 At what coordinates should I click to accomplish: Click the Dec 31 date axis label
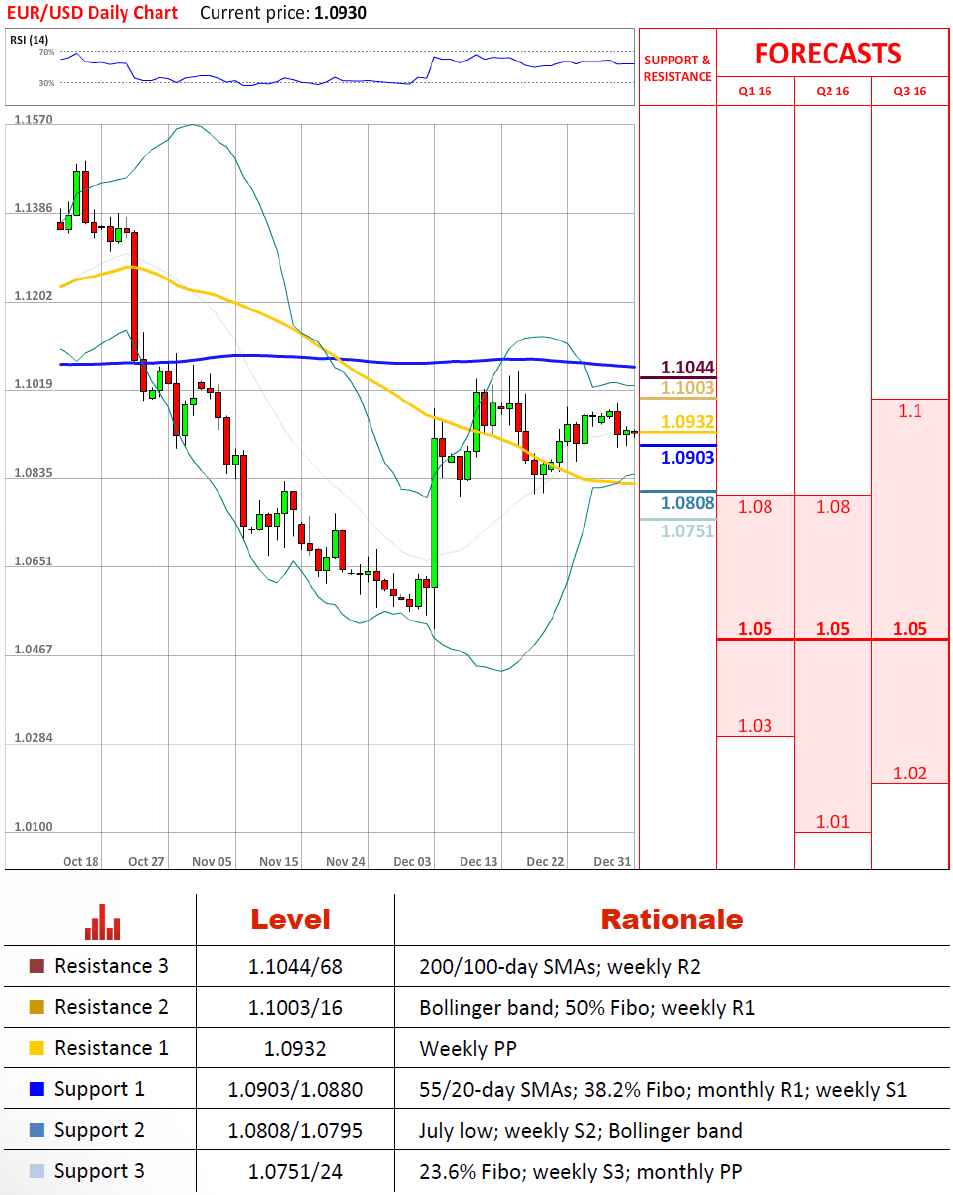(x=612, y=862)
